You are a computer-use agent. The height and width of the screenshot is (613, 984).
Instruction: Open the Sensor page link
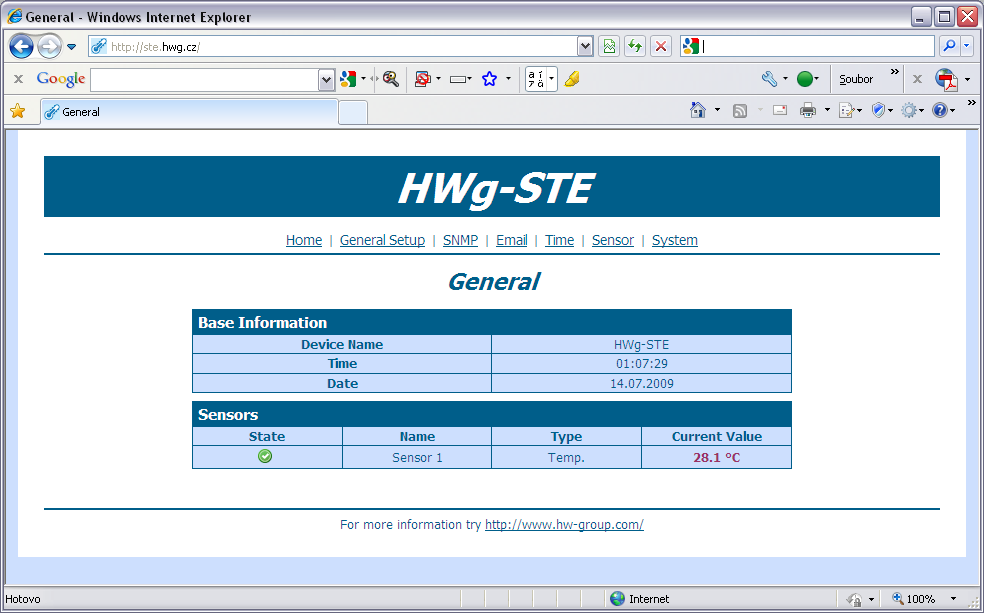612,240
